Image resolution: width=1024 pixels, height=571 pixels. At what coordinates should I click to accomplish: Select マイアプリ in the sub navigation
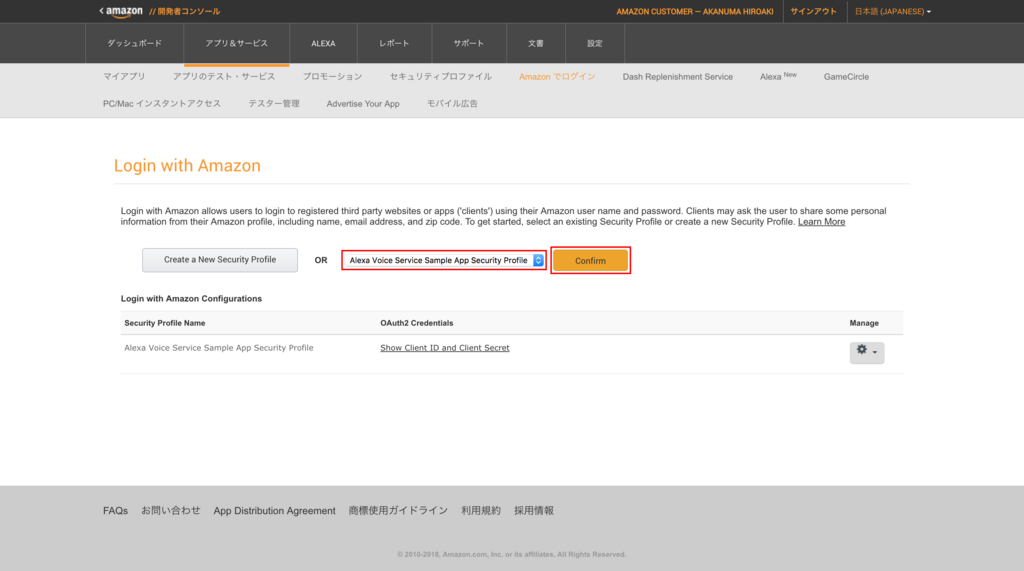click(x=124, y=76)
